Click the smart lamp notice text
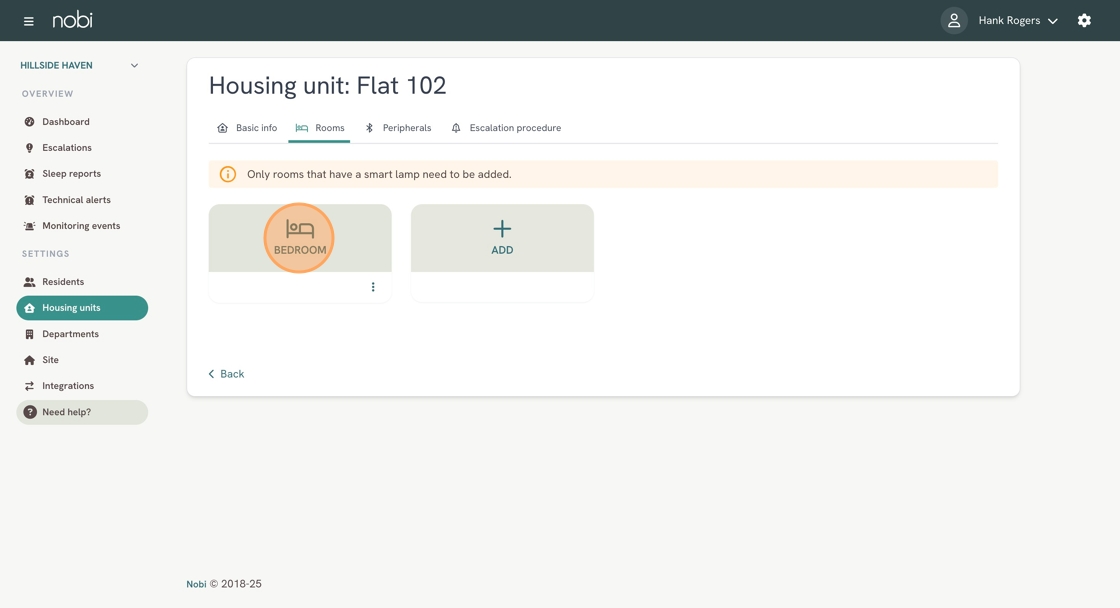 pos(379,174)
